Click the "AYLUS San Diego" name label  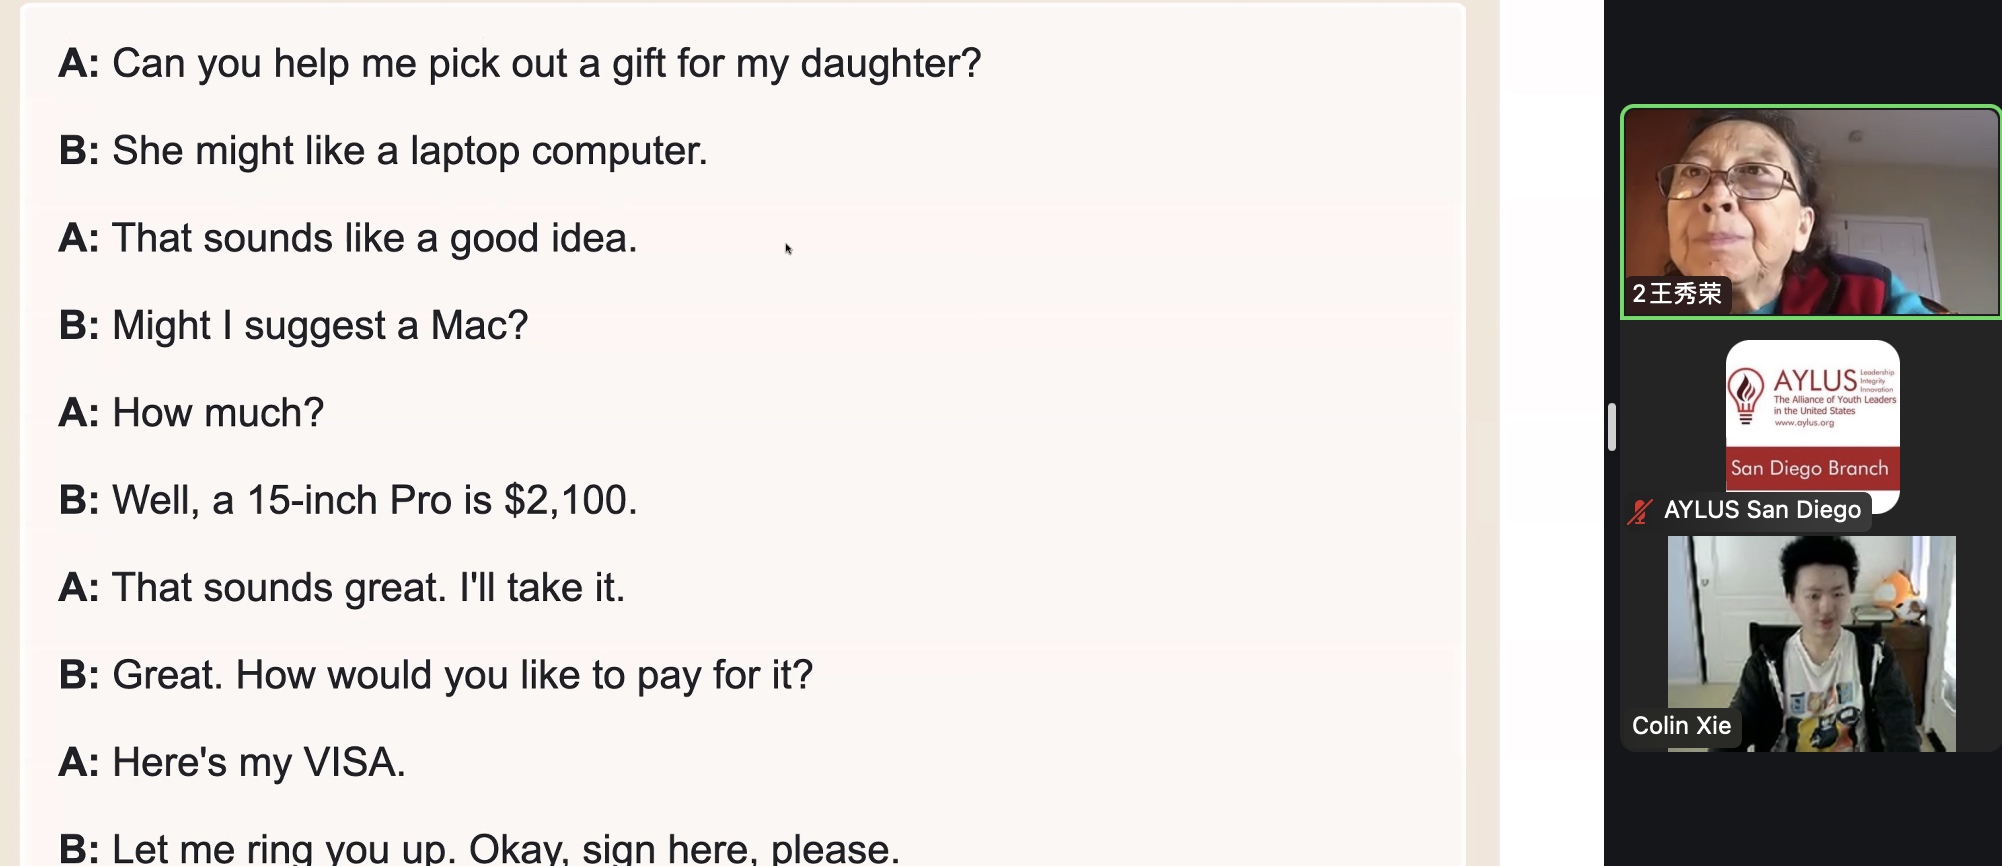pyautogui.click(x=1762, y=510)
